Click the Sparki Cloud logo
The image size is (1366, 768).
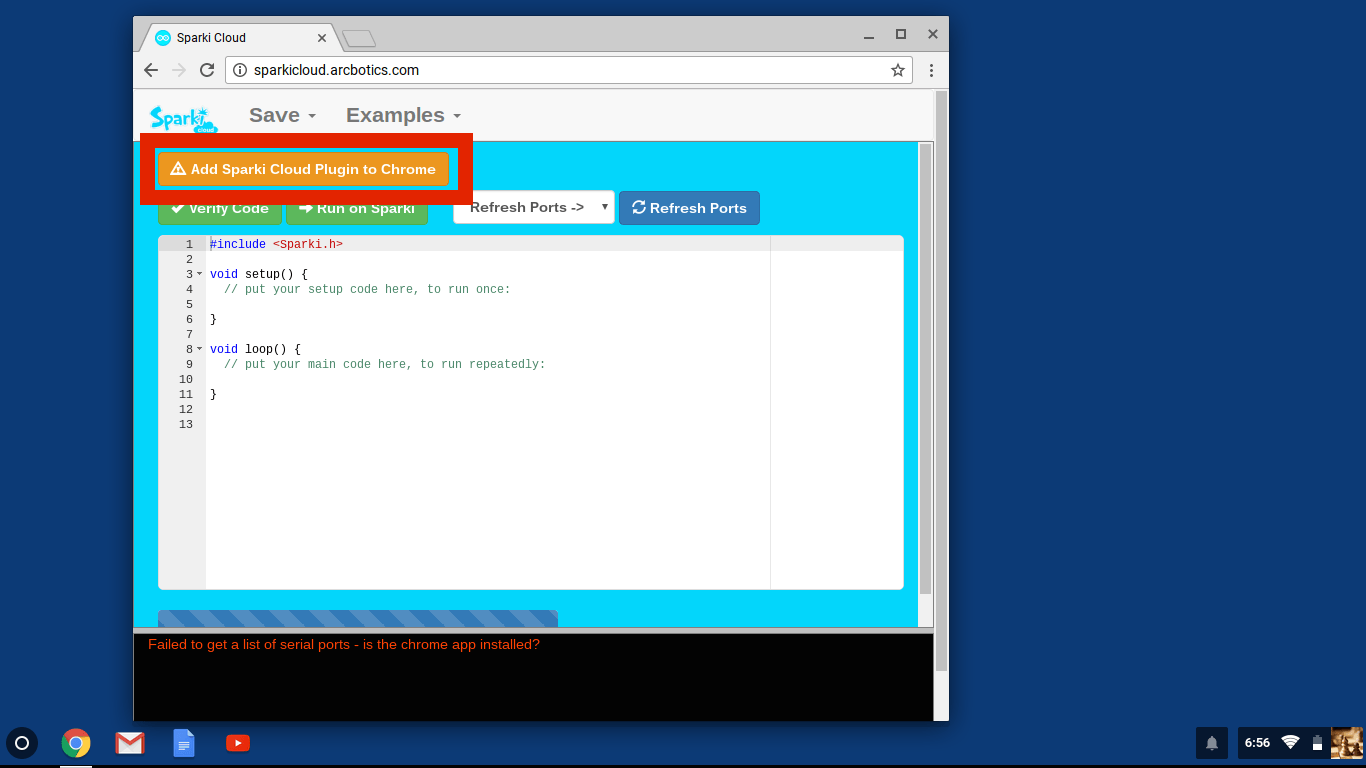(183, 119)
